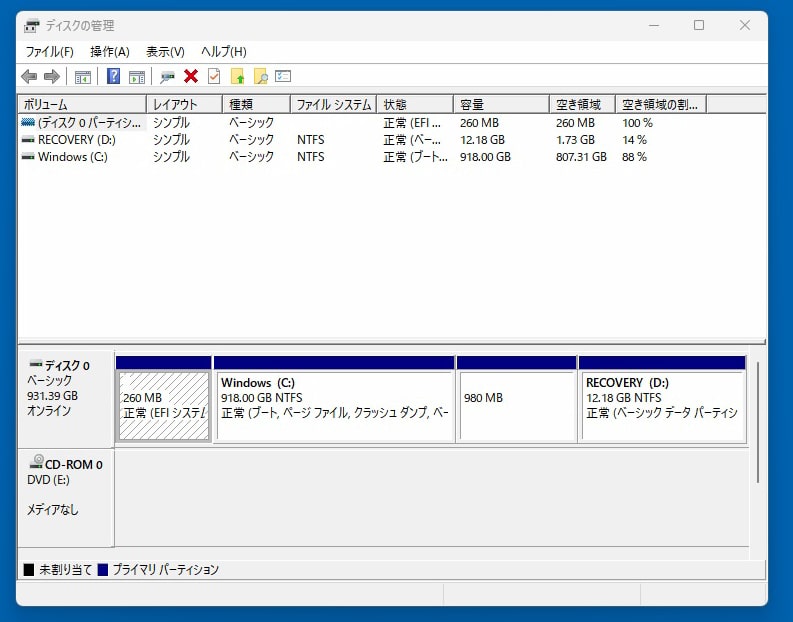Click the back arrow toolbar icon
793x622 pixels.
29,76
